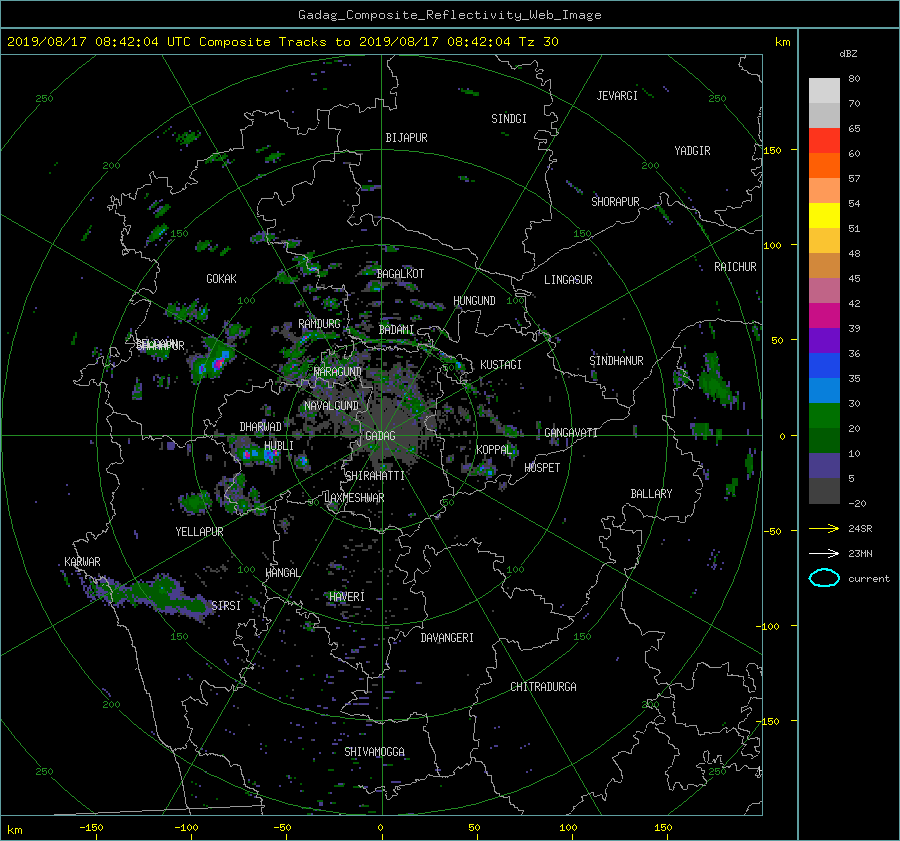Image resolution: width=900 pixels, height=841 pixels.
Task: Click the CHITRADURGA city label
Action: click(x=544, y=687)
